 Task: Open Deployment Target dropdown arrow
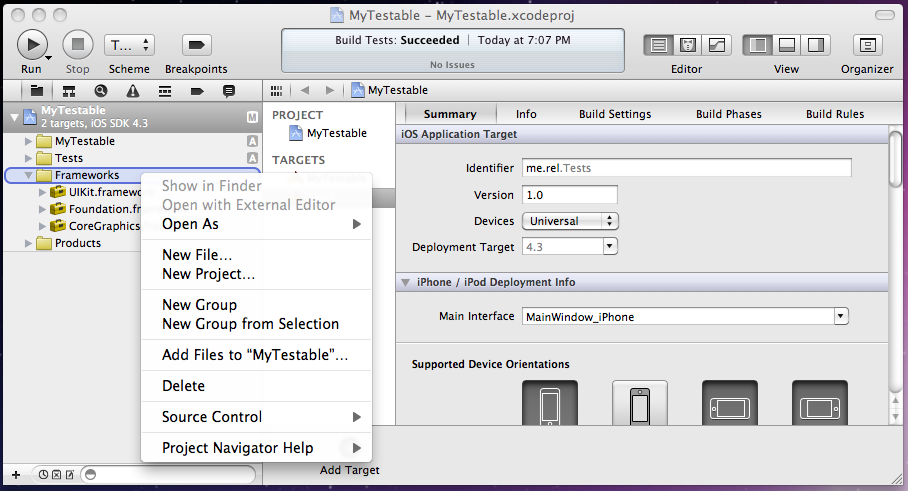(x=609, y=247)
